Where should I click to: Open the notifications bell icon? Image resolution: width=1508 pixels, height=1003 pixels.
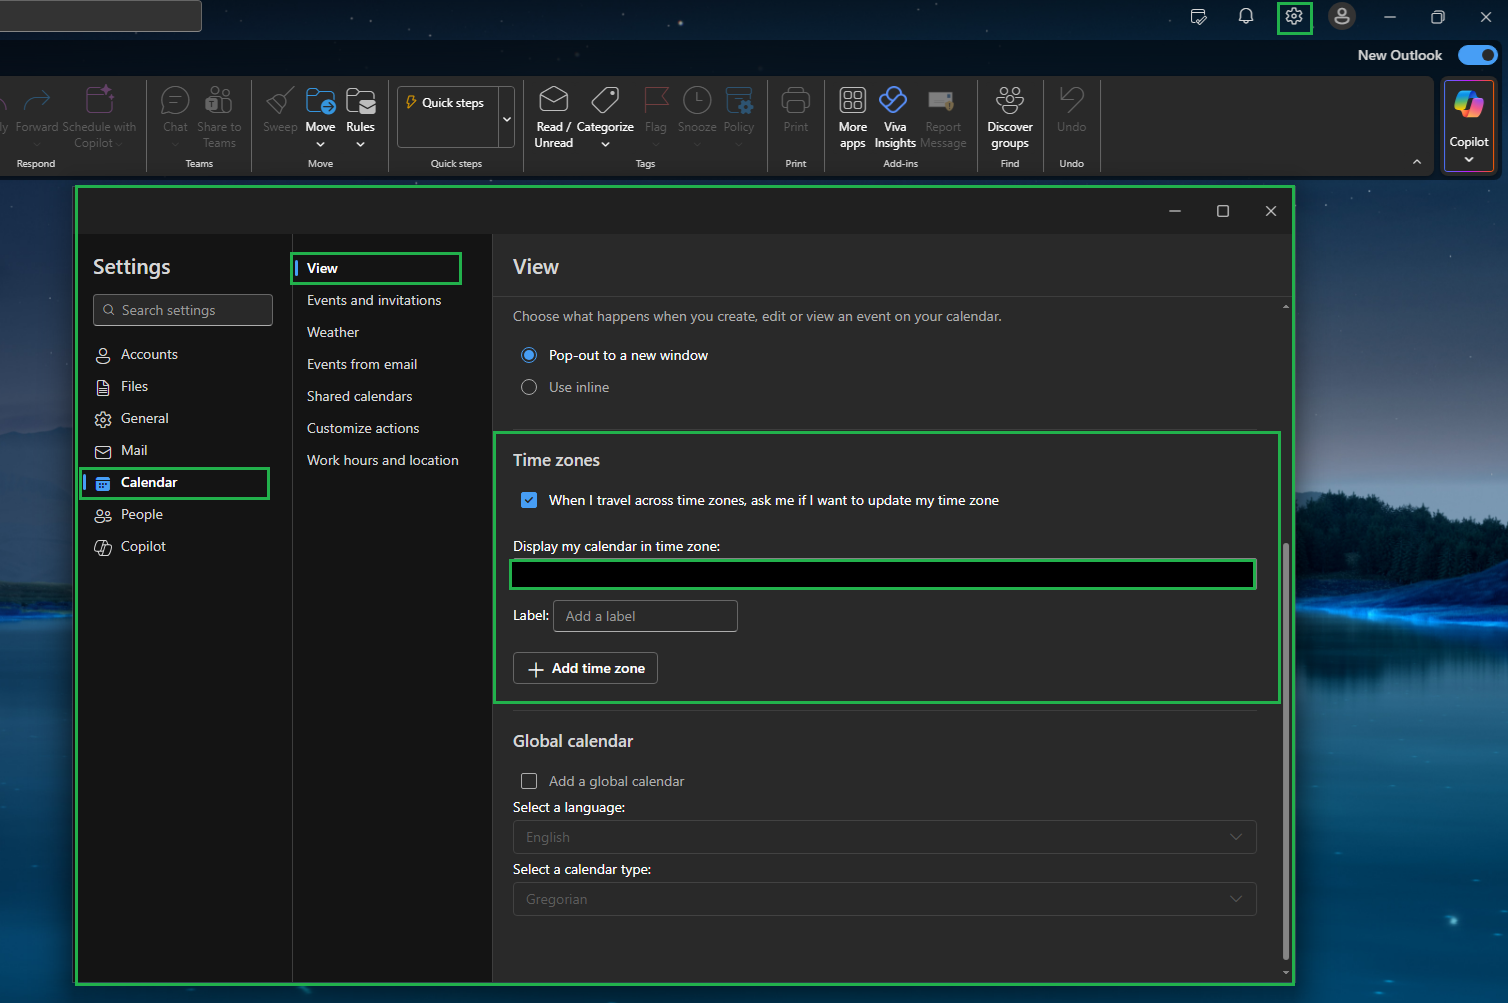coord(1245,17)
